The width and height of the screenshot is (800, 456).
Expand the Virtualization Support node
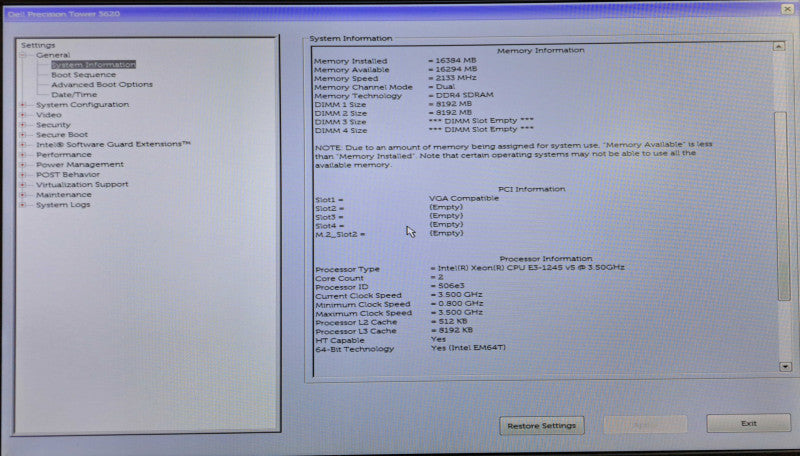pyautogui.click(x=22, y=185)
